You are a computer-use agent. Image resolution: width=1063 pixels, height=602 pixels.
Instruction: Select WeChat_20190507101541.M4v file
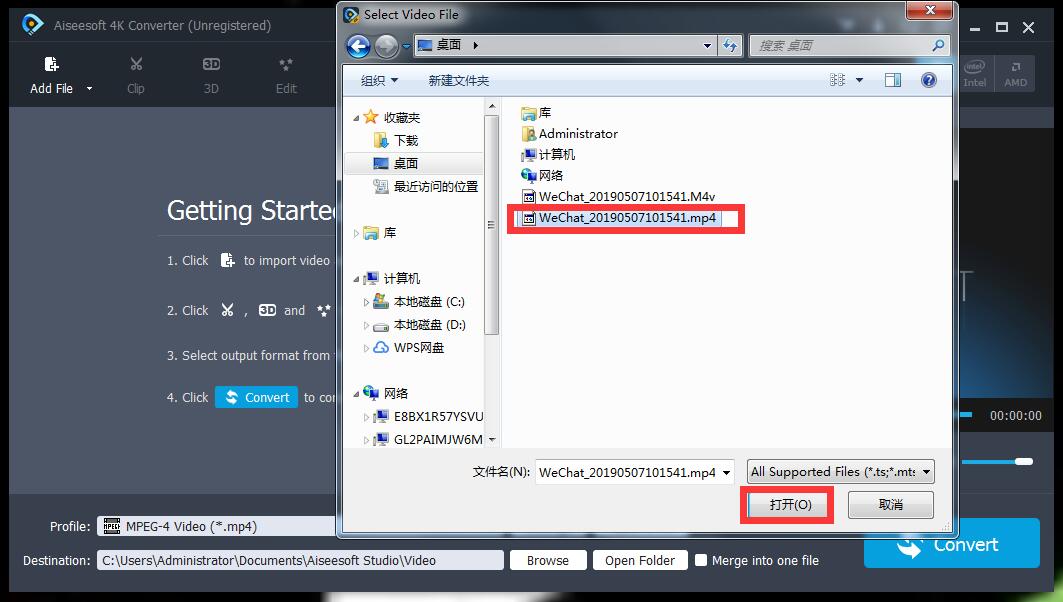618,197
